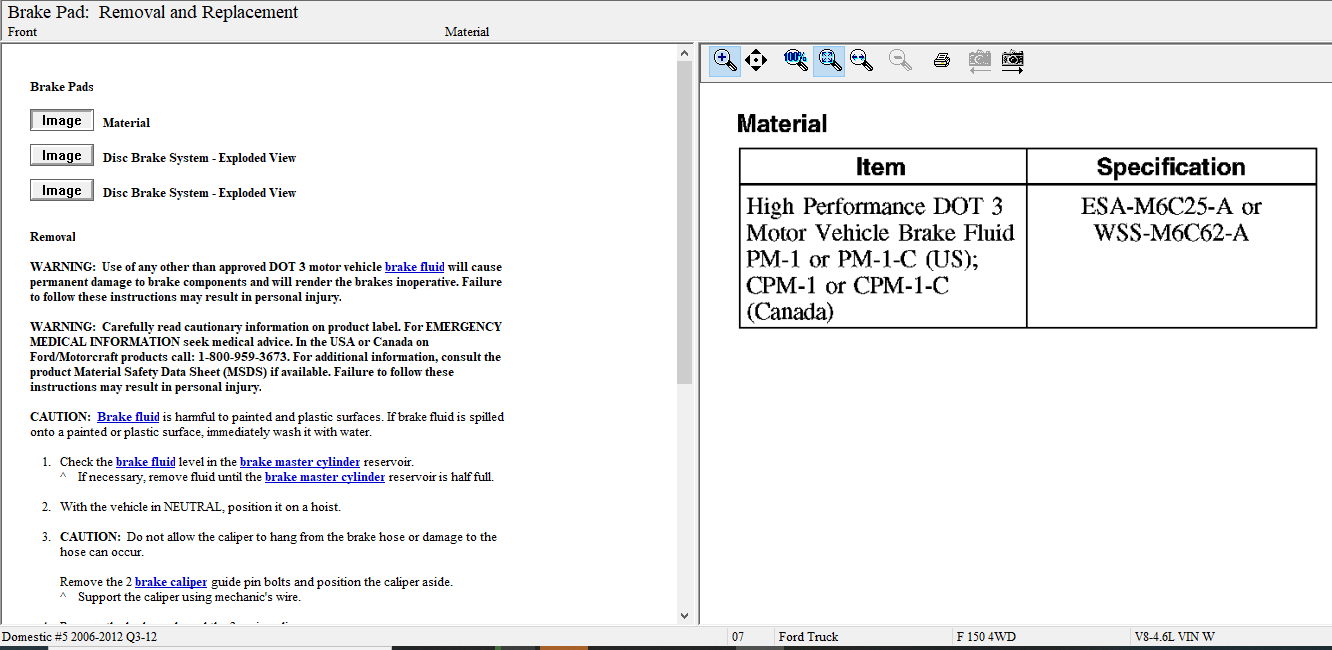Click the fit image to window icon
Viewport: 1332px width, 650px height.
coord(829,61)
